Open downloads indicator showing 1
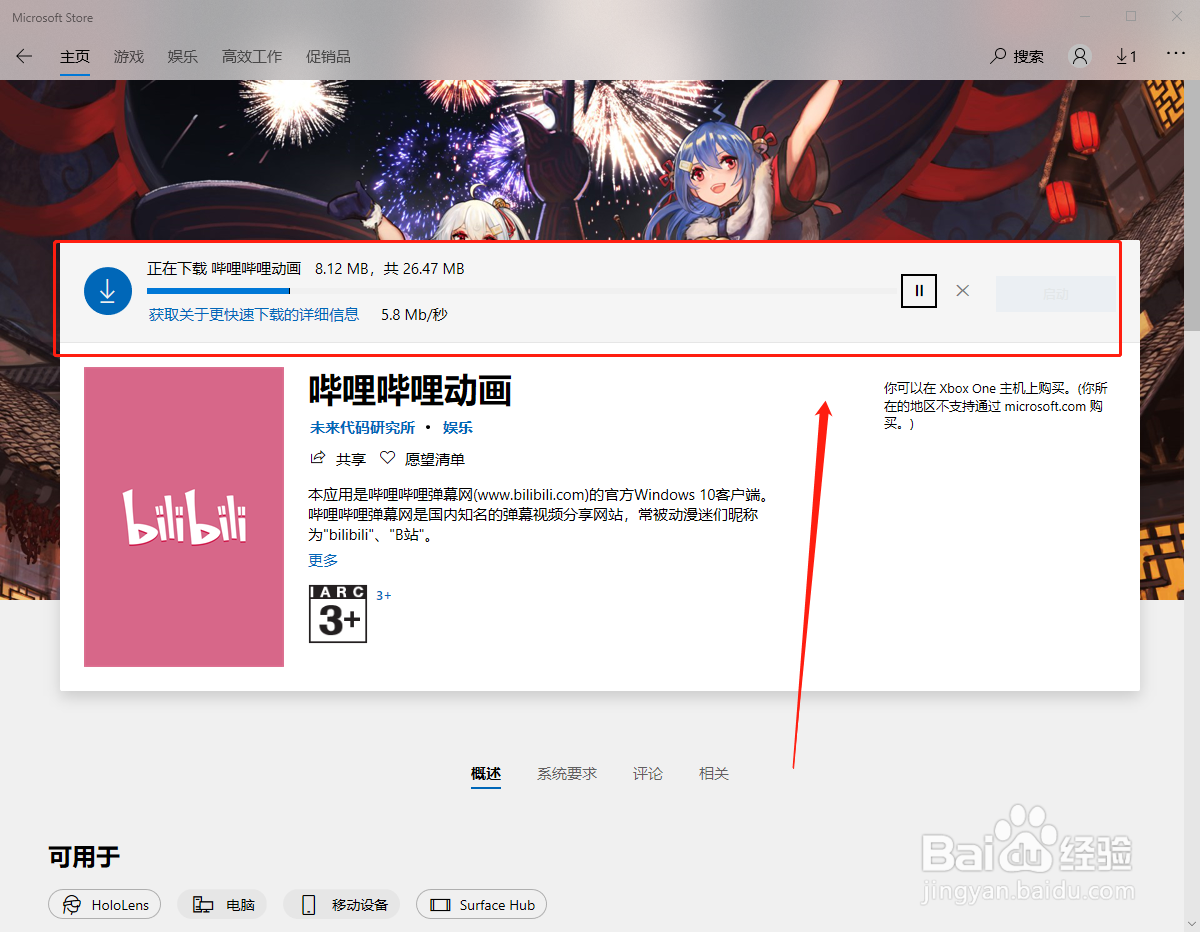The width and height of the screenshot is (1200, 932). (x=1126, y=57)
